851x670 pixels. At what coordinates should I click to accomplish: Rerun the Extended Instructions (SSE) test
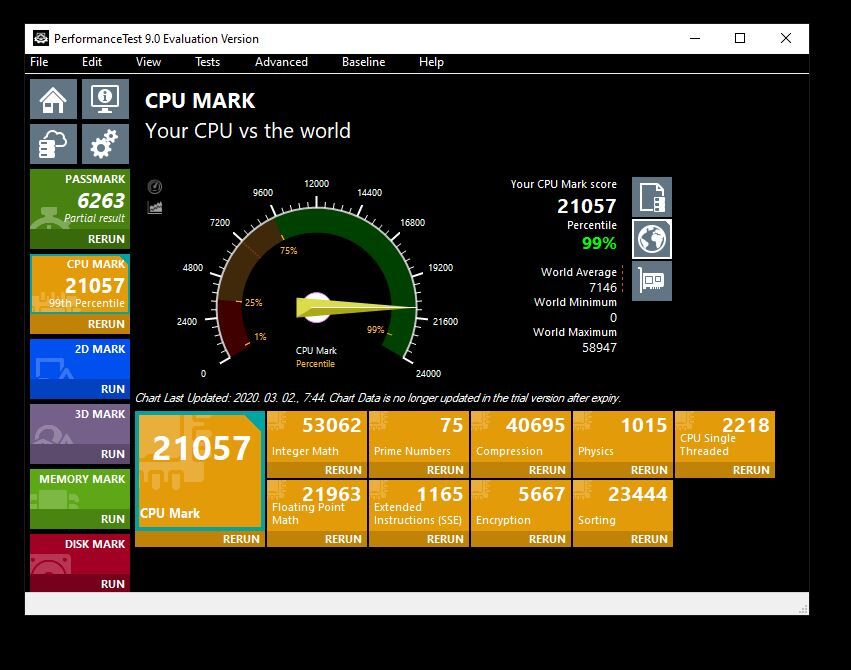click(419, 539)
